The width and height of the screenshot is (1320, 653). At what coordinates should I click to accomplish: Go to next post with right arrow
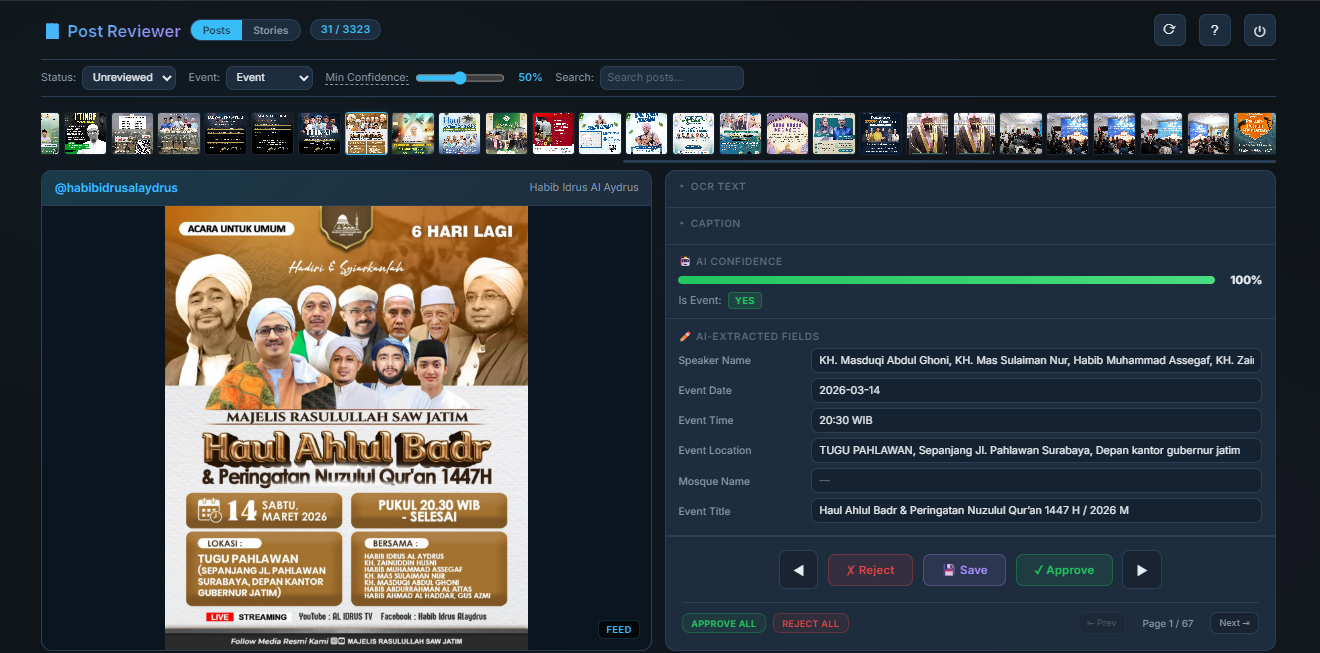[x=1141, y=570]
